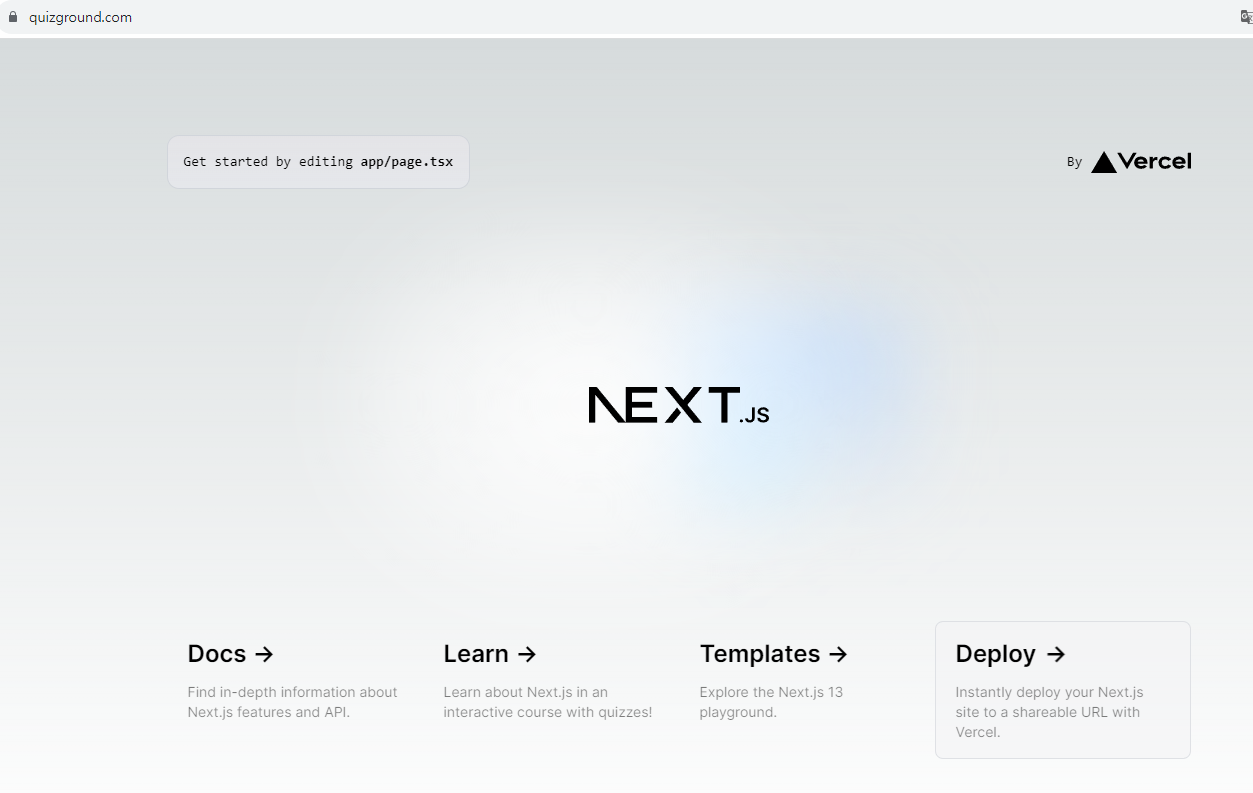Click the translate icon in address bar
This screenshot has width=1253, height=793.
[1246, 17]
